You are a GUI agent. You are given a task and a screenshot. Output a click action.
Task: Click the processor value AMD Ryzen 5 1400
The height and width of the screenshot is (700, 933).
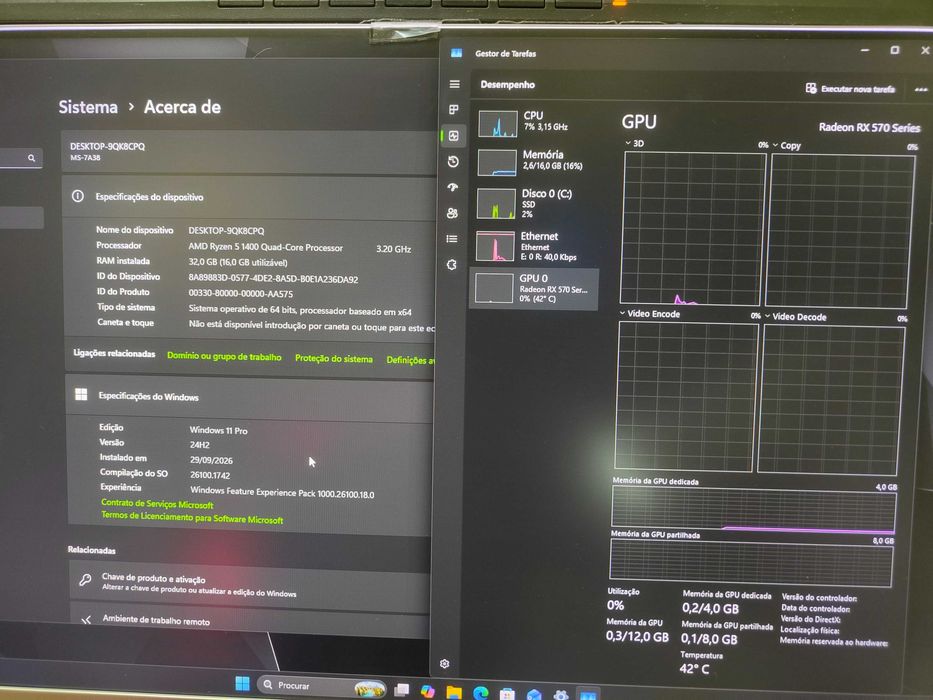tap(265, 247)
